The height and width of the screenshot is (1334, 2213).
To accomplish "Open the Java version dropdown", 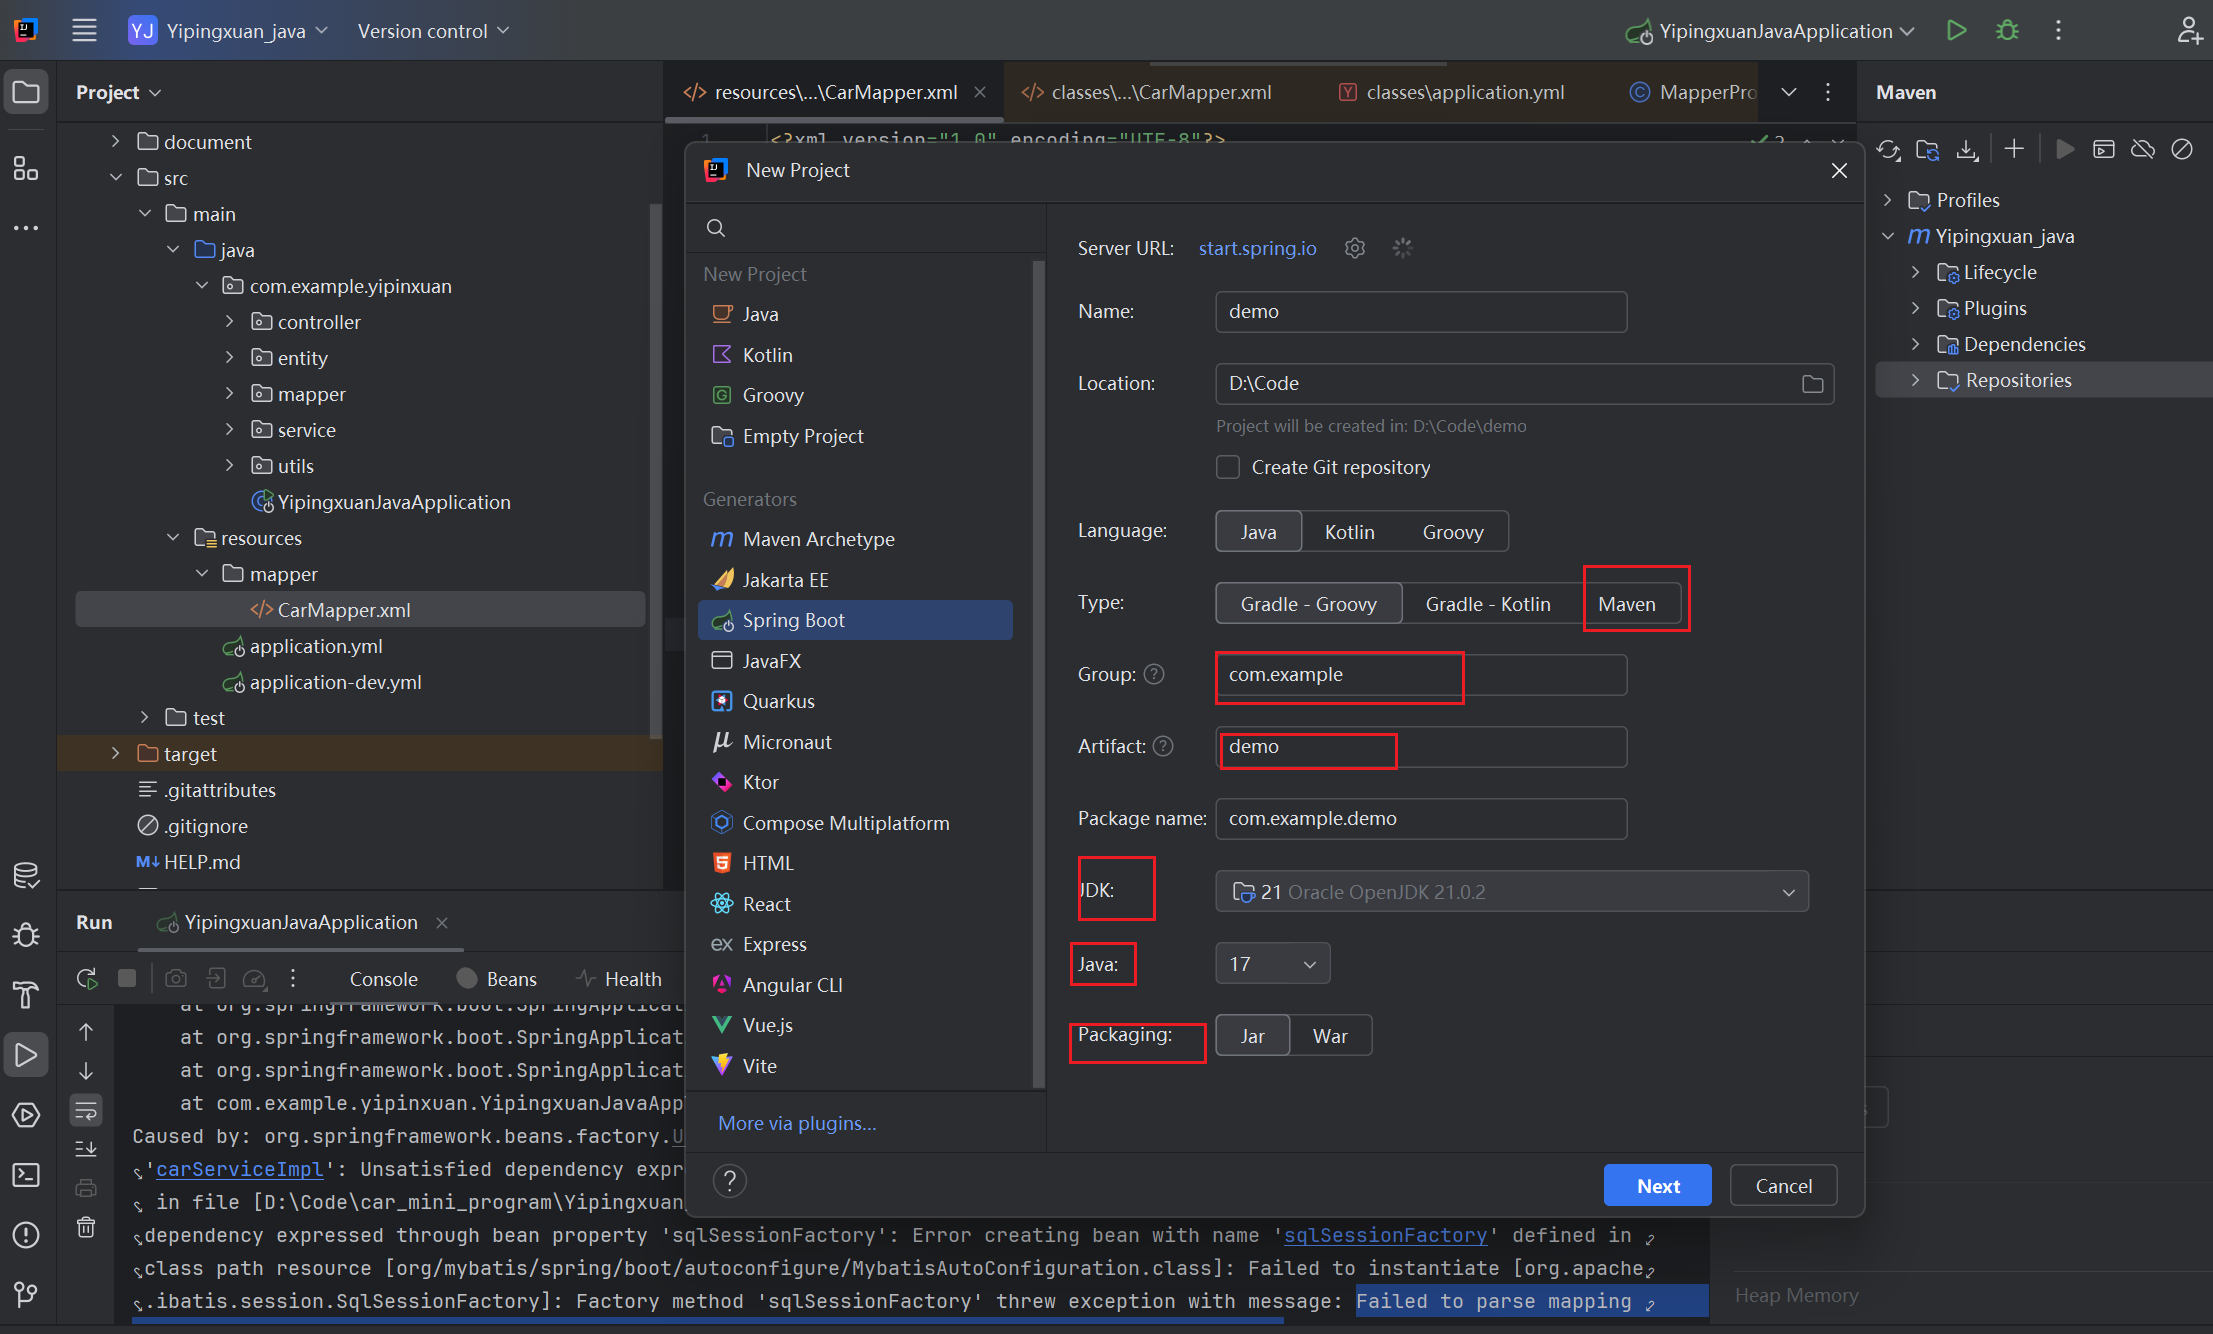I will click(1272, 964).
